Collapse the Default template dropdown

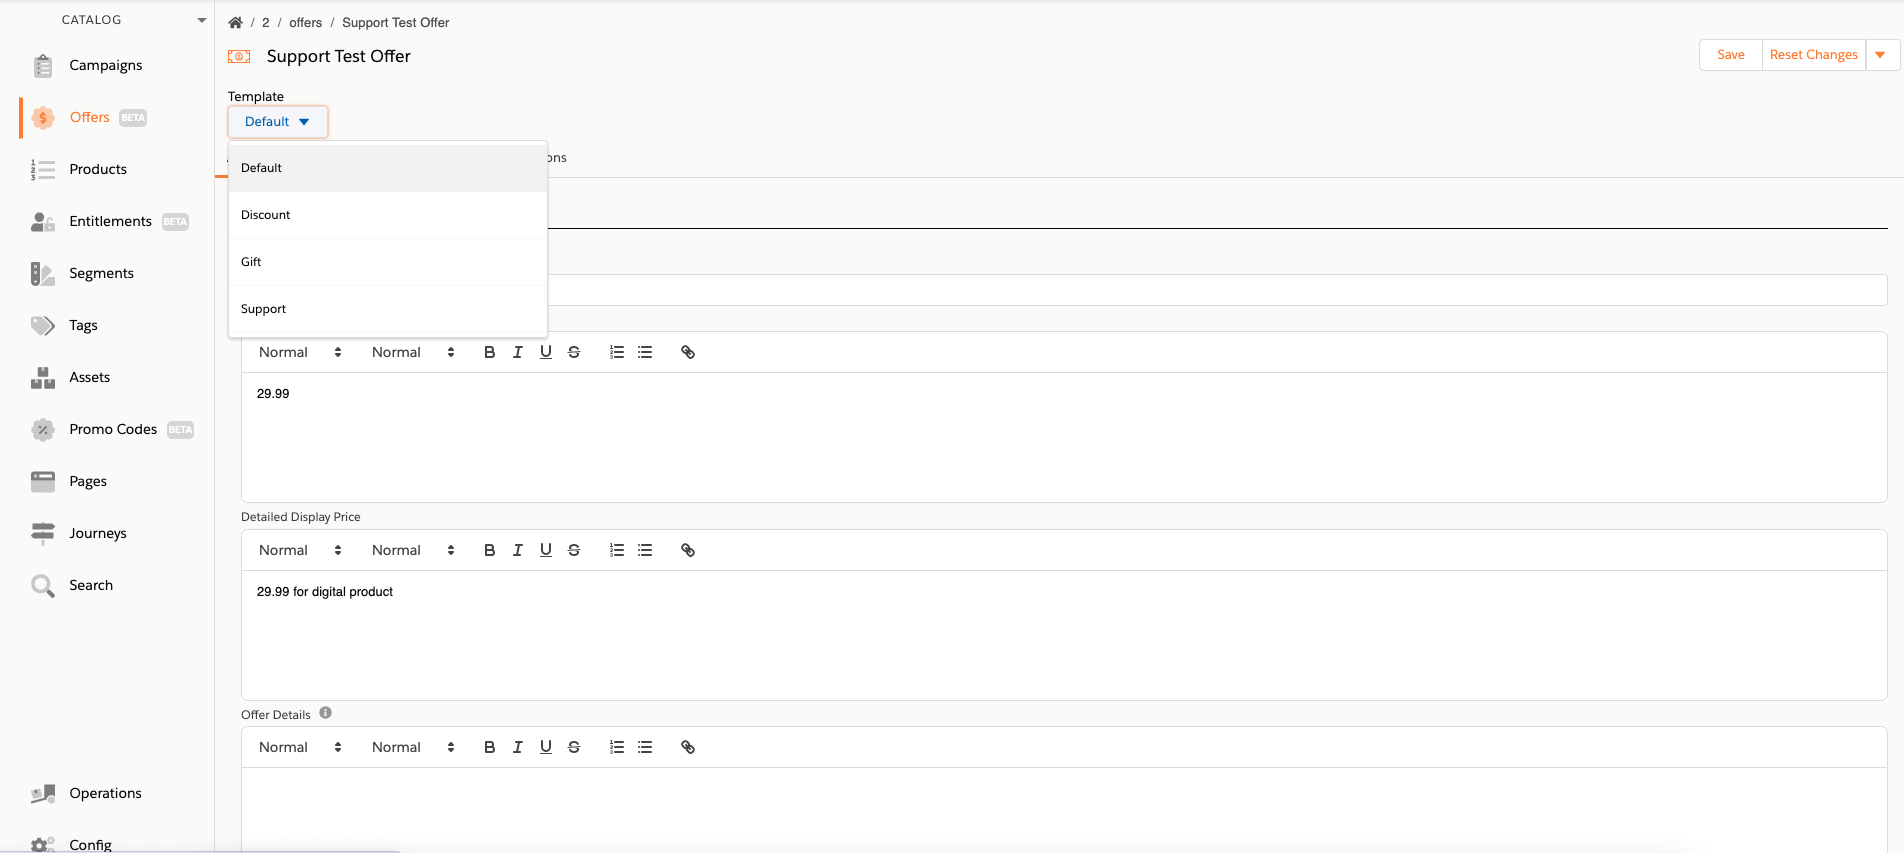coord(277,121)
